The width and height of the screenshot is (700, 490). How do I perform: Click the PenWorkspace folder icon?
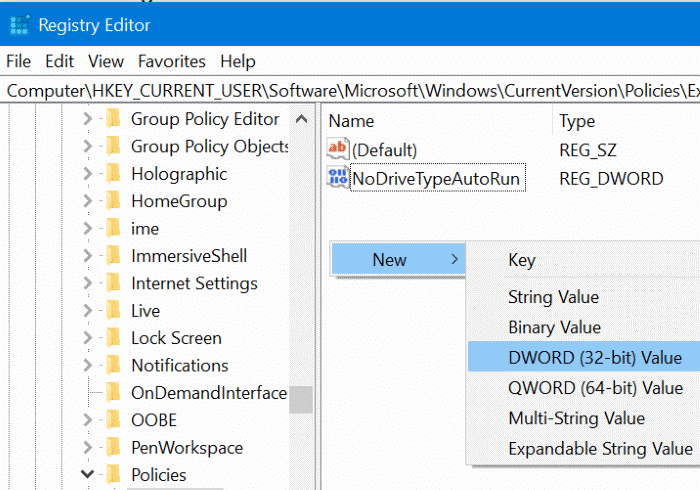tap(116, 448)
